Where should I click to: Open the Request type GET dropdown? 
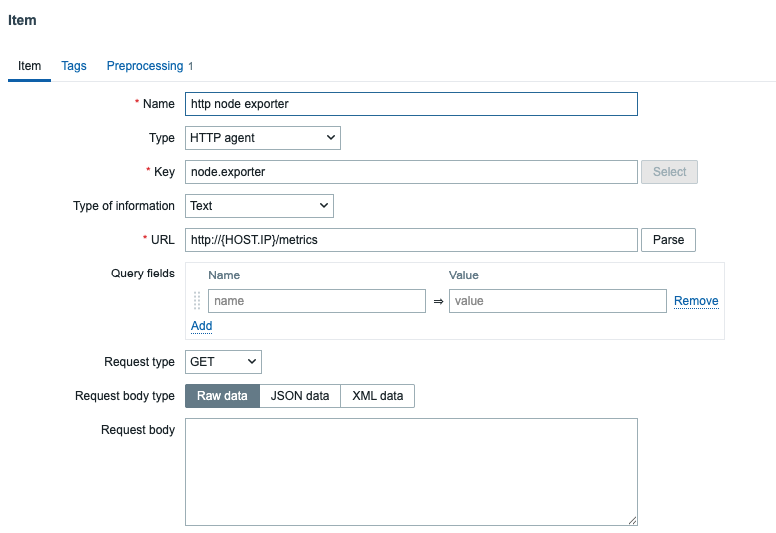tap(223, 362)
